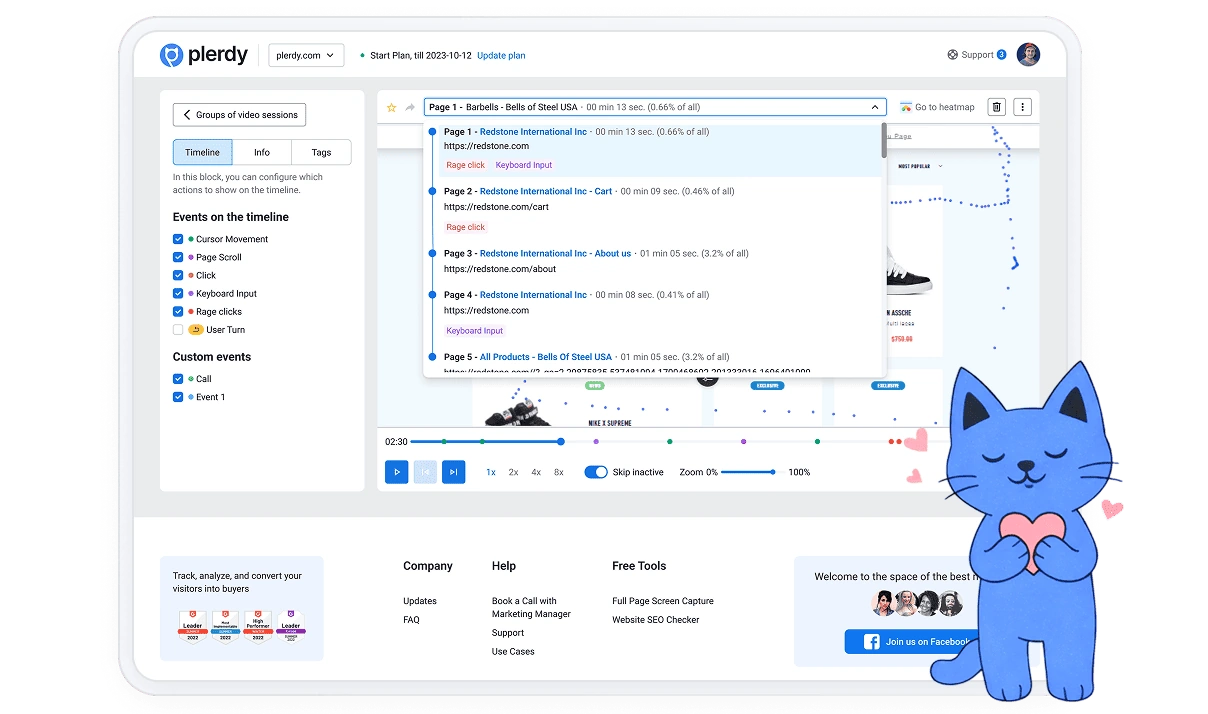
Task: Click the share arrow icon
Action: coord(410,107)
